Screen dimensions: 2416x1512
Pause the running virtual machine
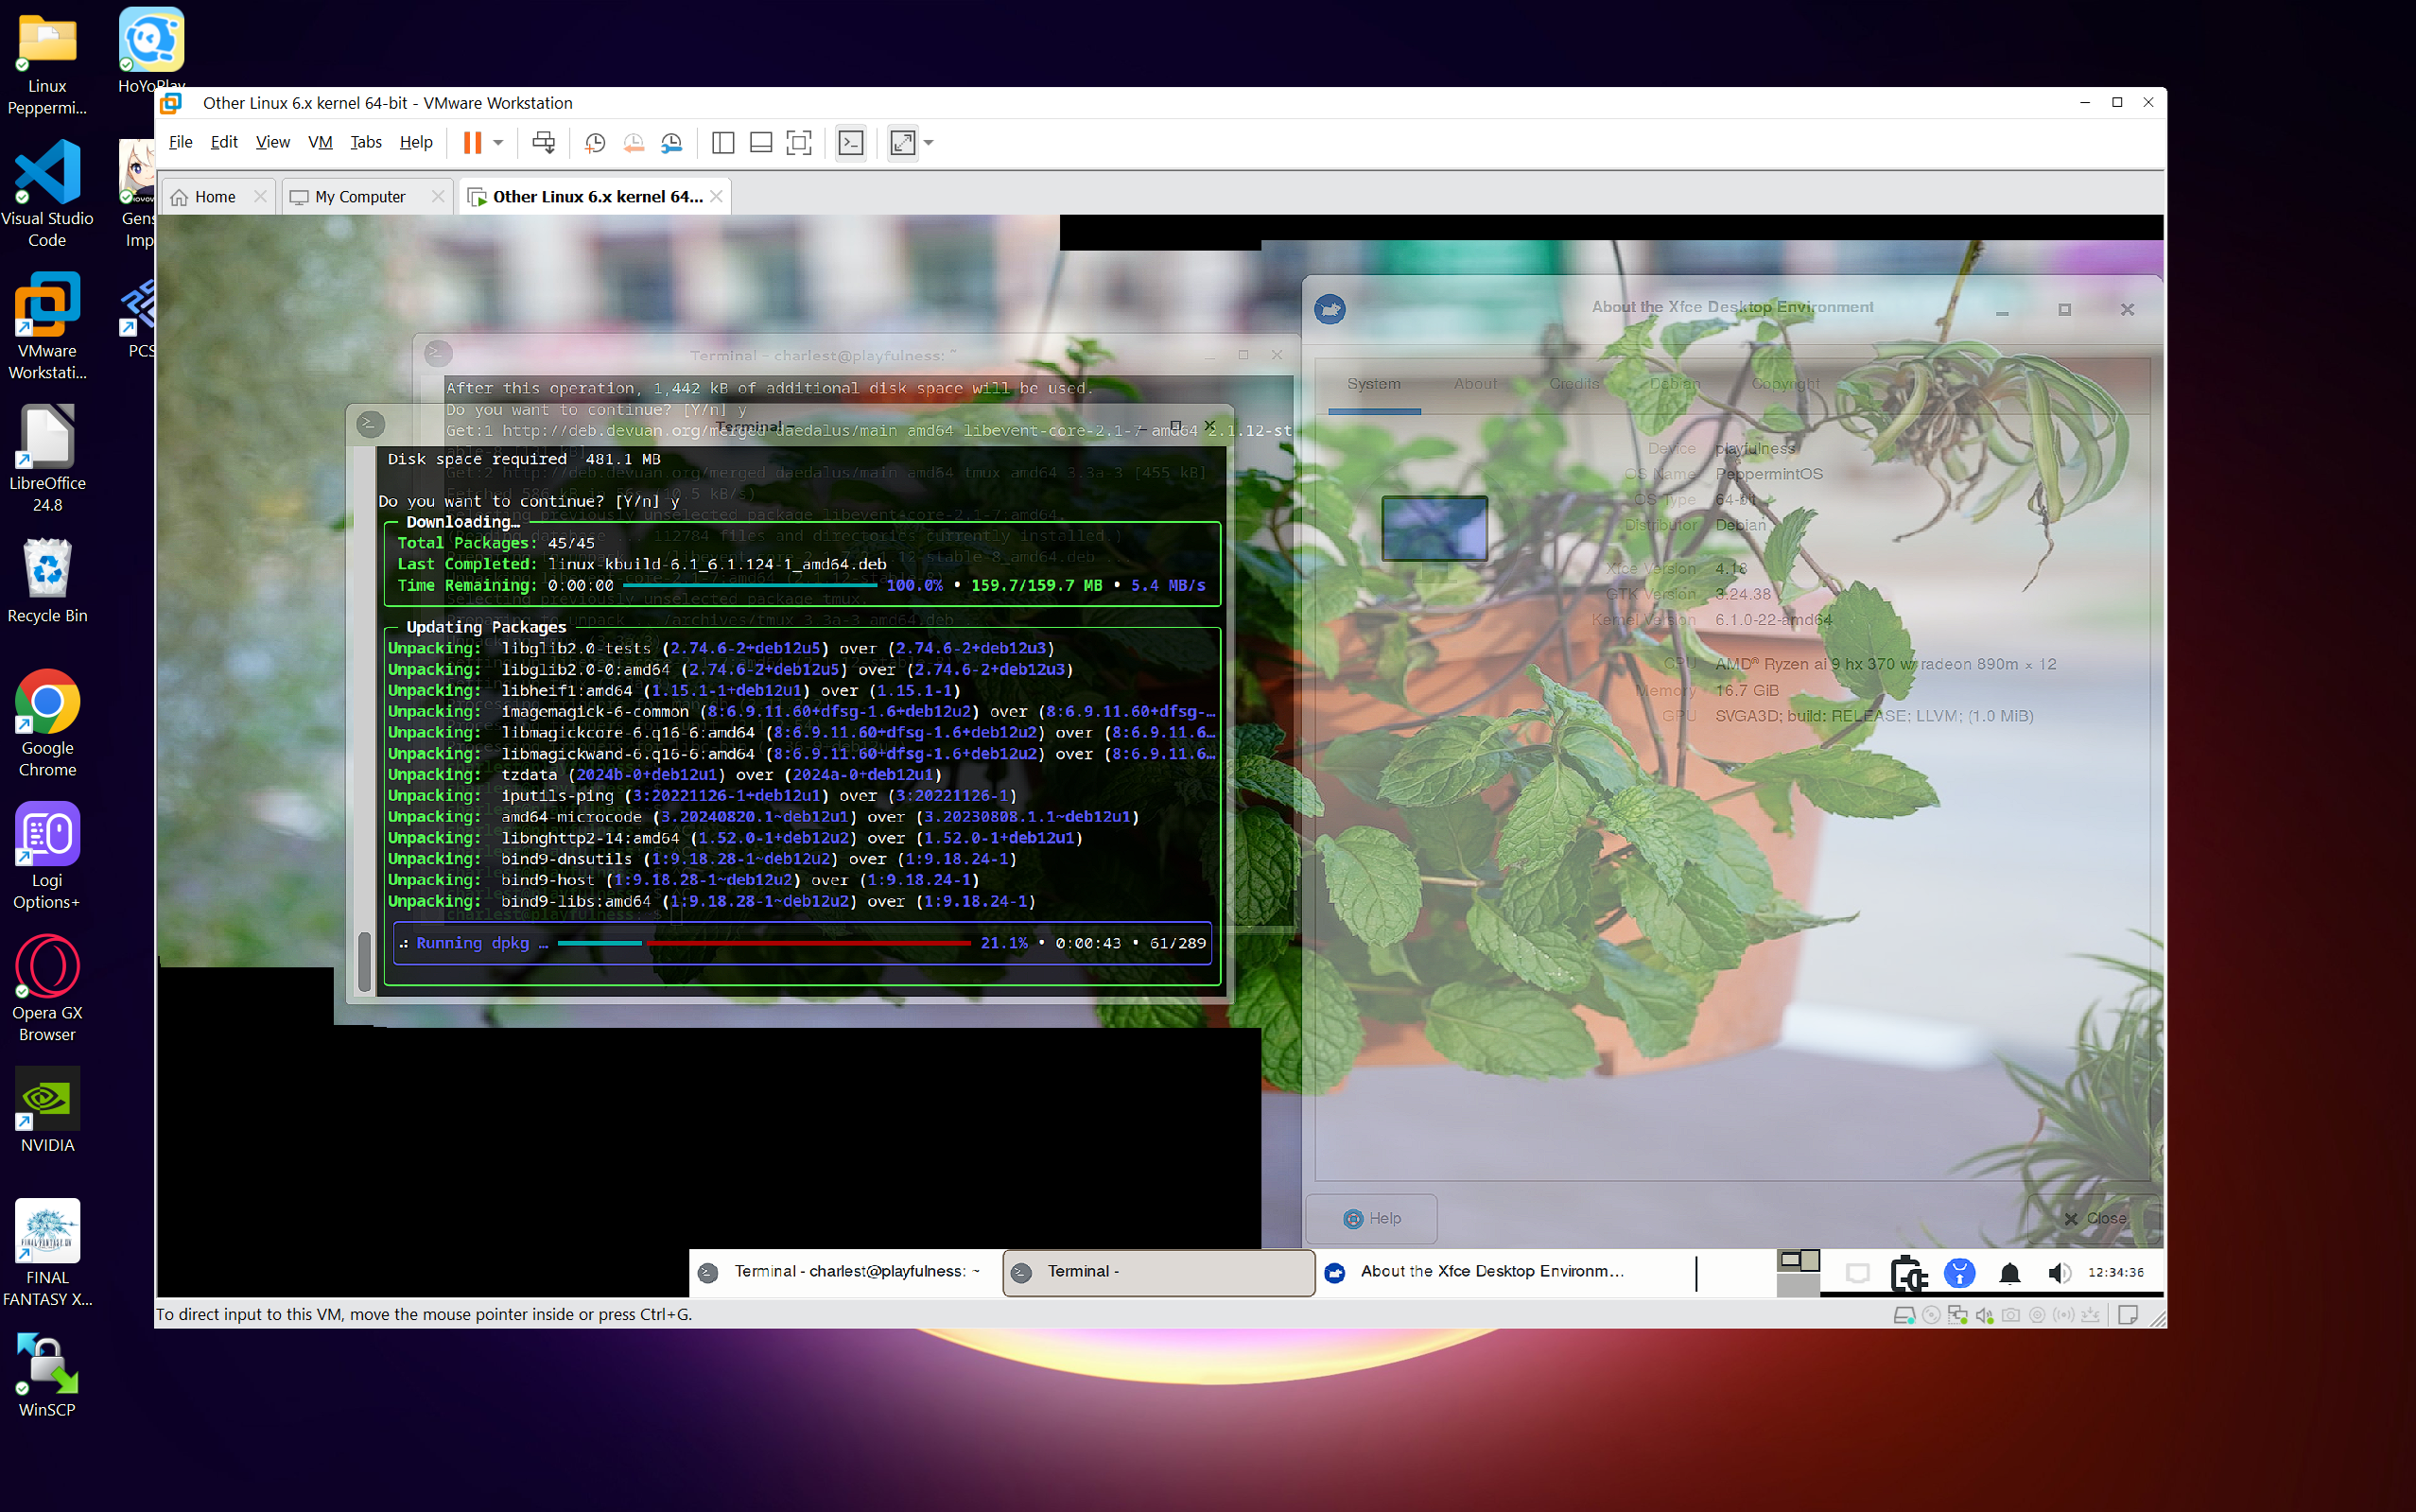pos(472,143)
